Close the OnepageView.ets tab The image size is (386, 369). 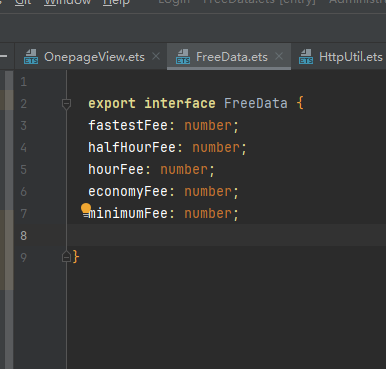point(156,56)
